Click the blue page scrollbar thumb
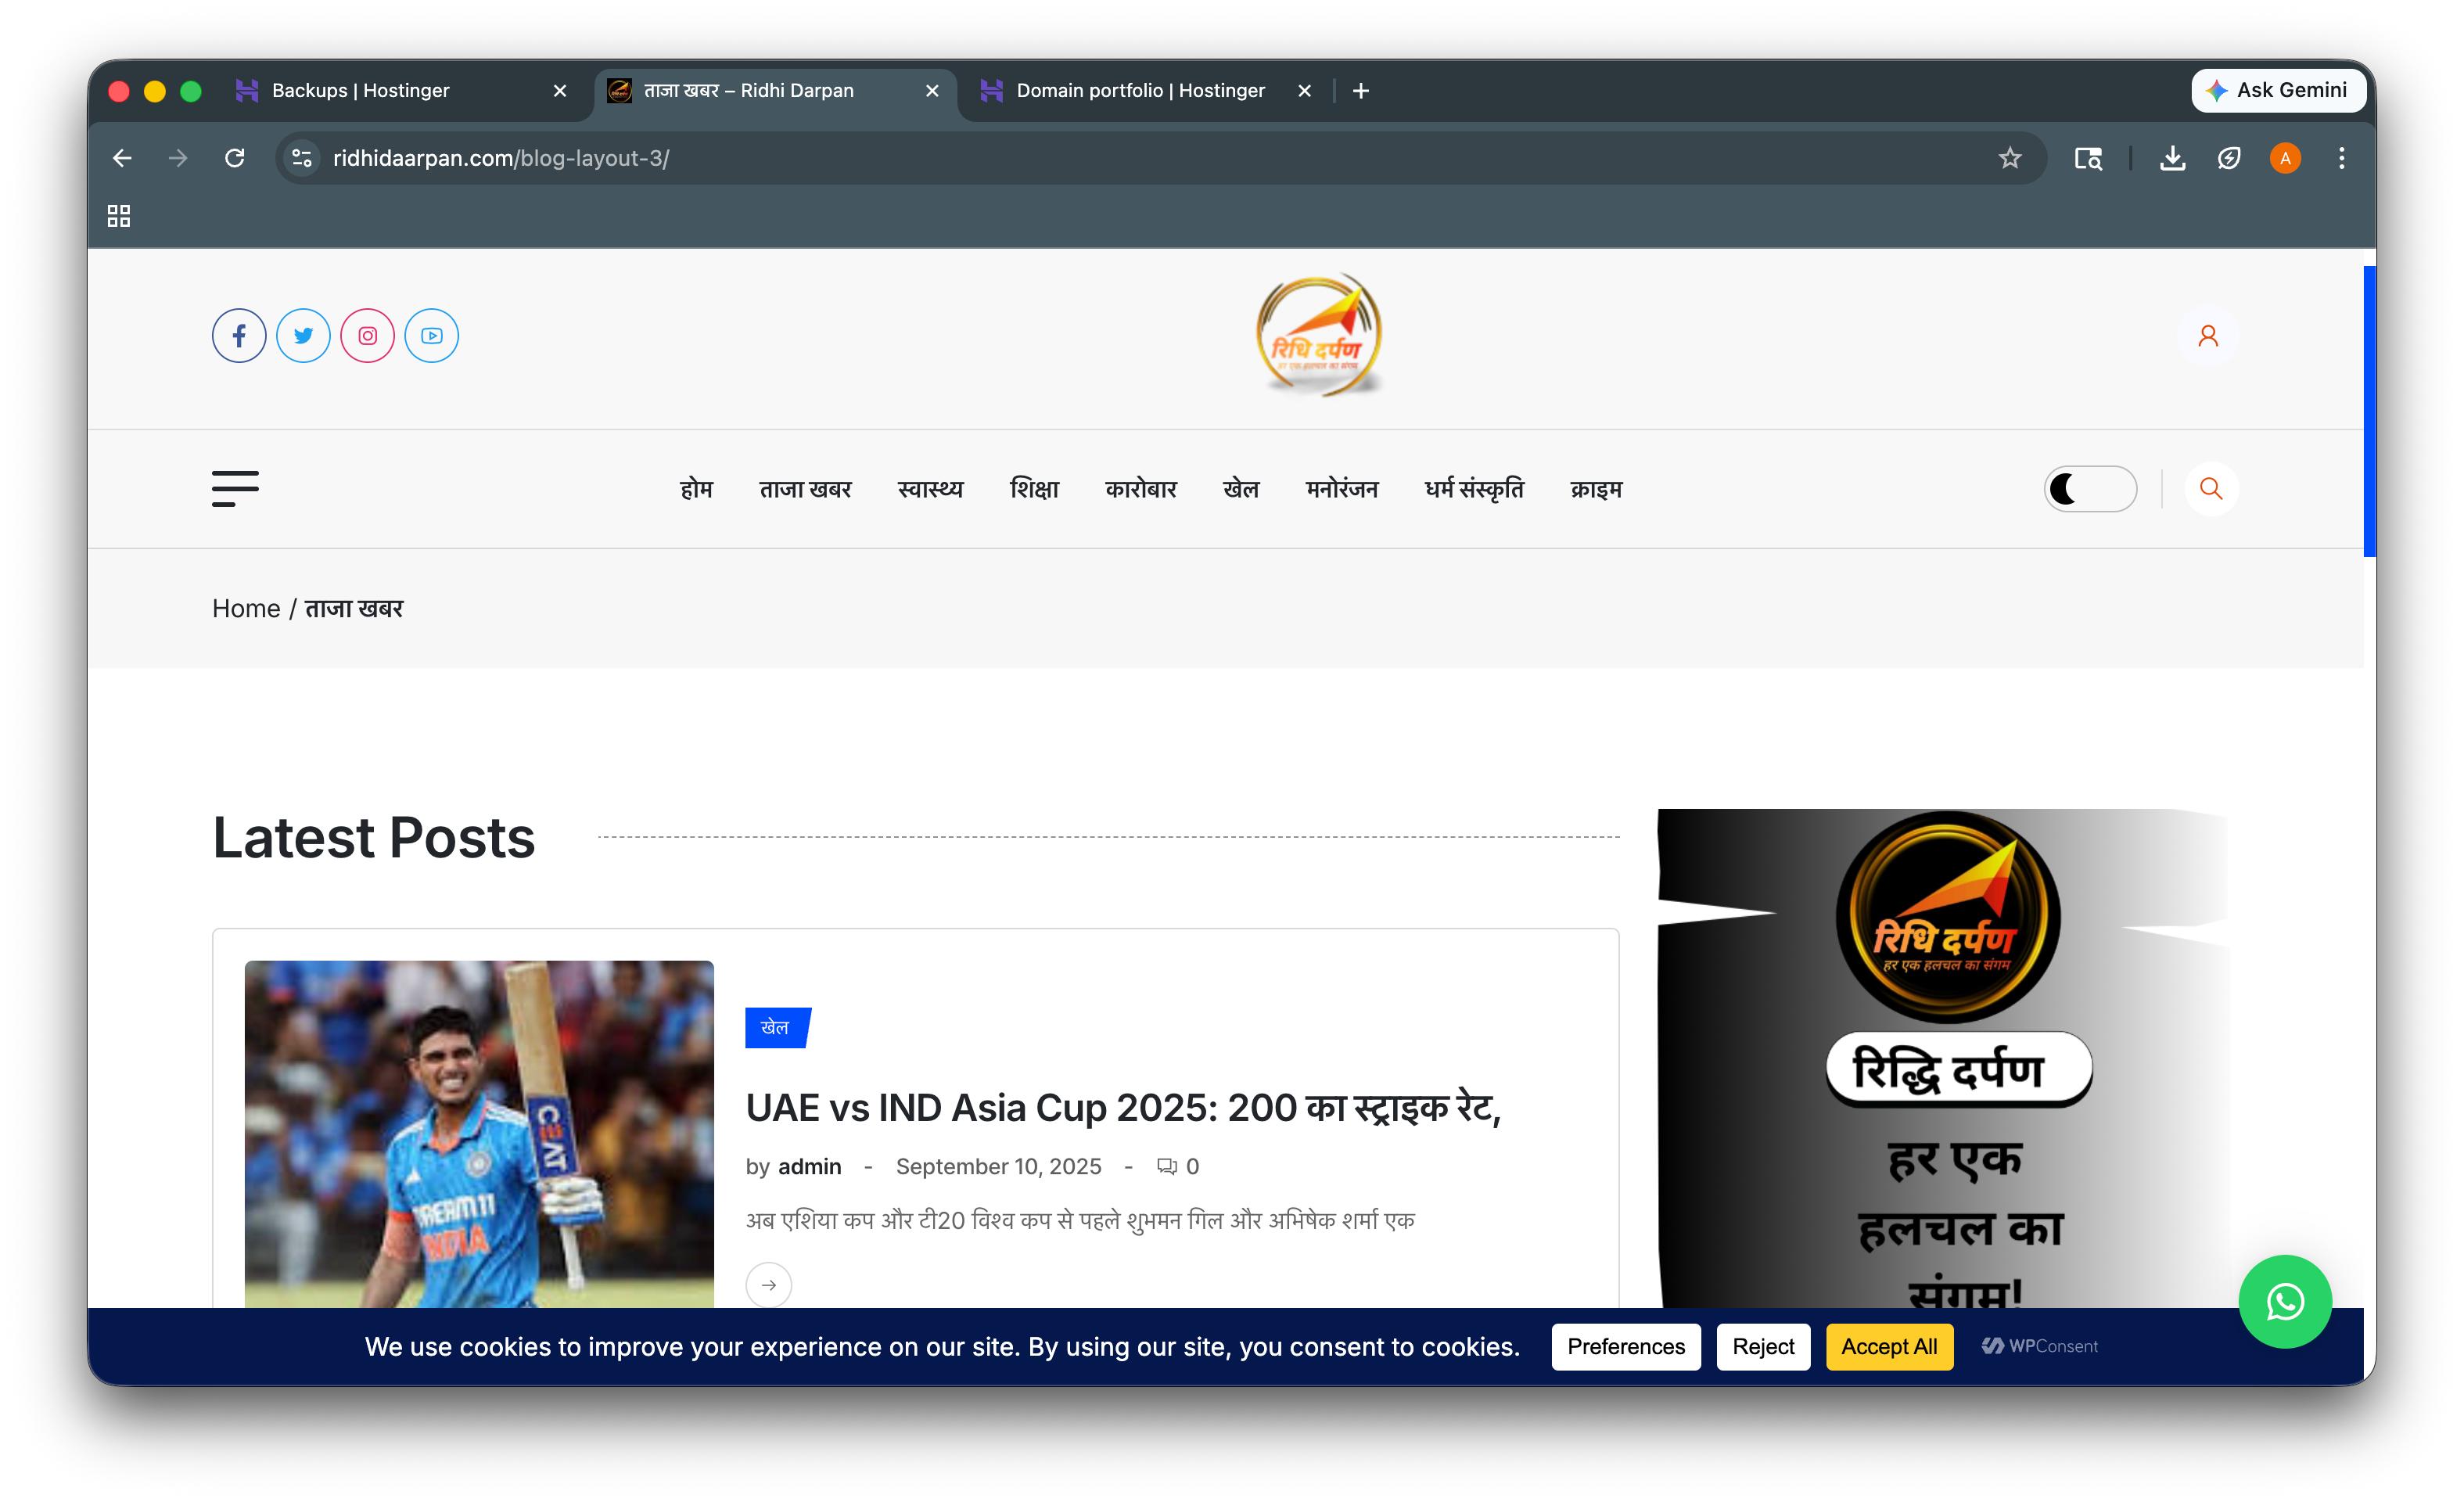2464x1502 pixels. (2369, 411)
